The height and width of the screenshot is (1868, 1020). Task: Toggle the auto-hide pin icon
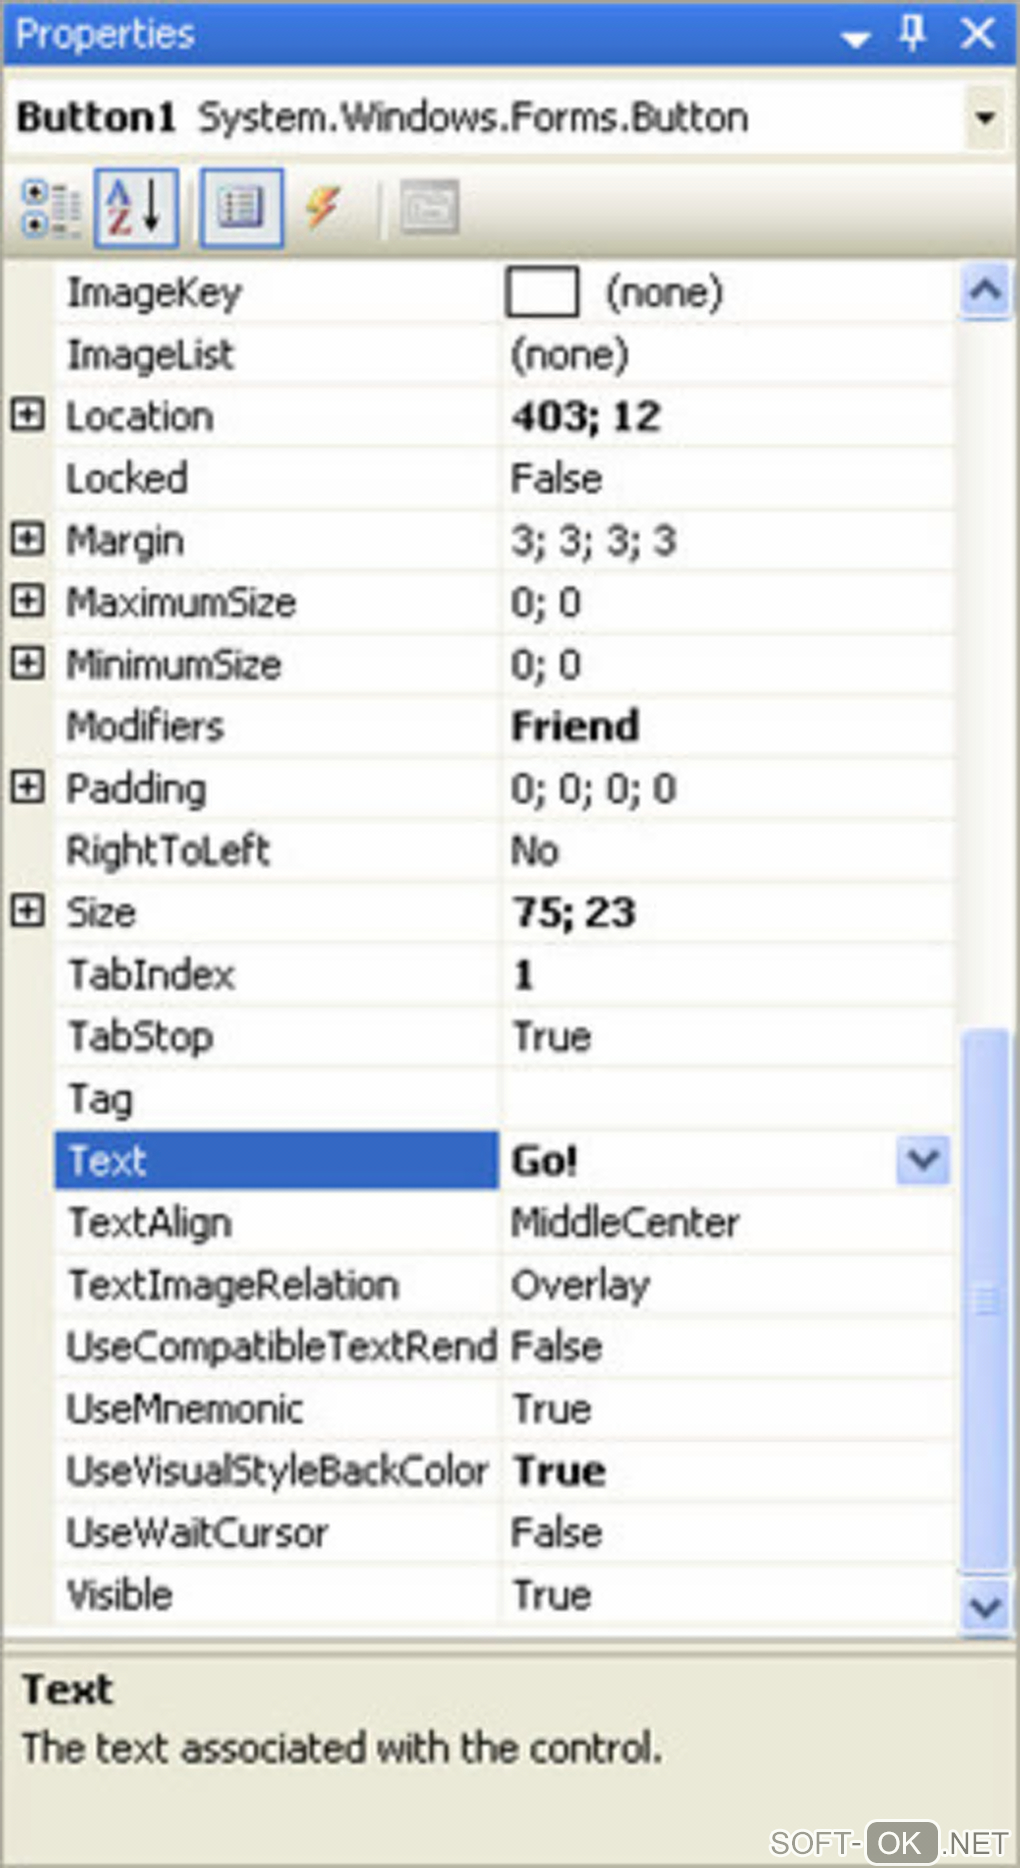click(x=912, y=34)
